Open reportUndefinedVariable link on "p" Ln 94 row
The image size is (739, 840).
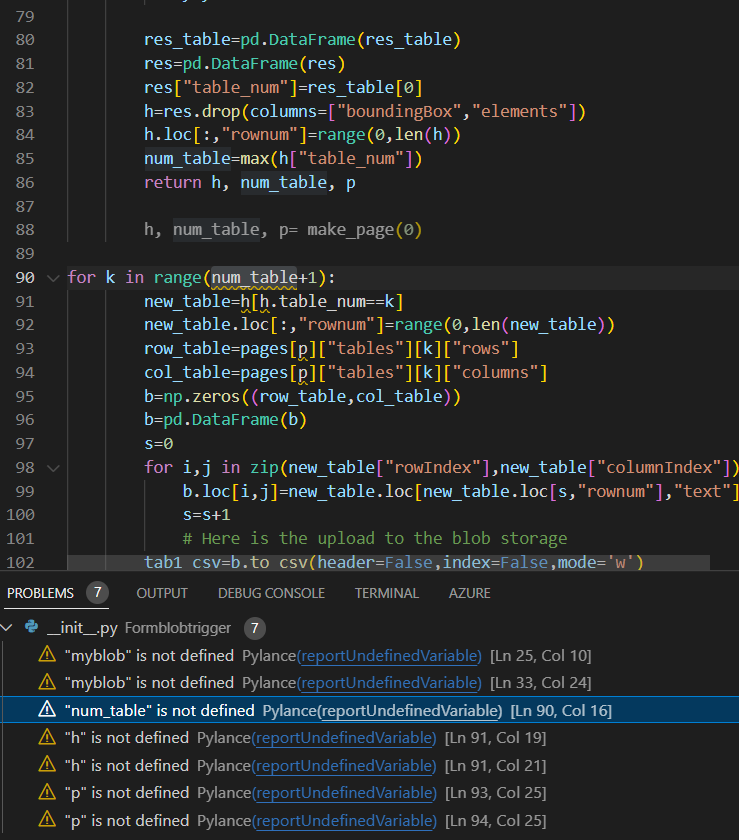[344, 821]
